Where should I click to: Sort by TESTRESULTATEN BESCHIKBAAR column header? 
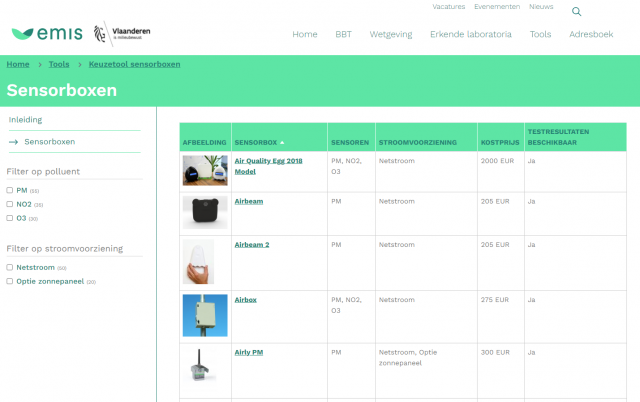558,137
